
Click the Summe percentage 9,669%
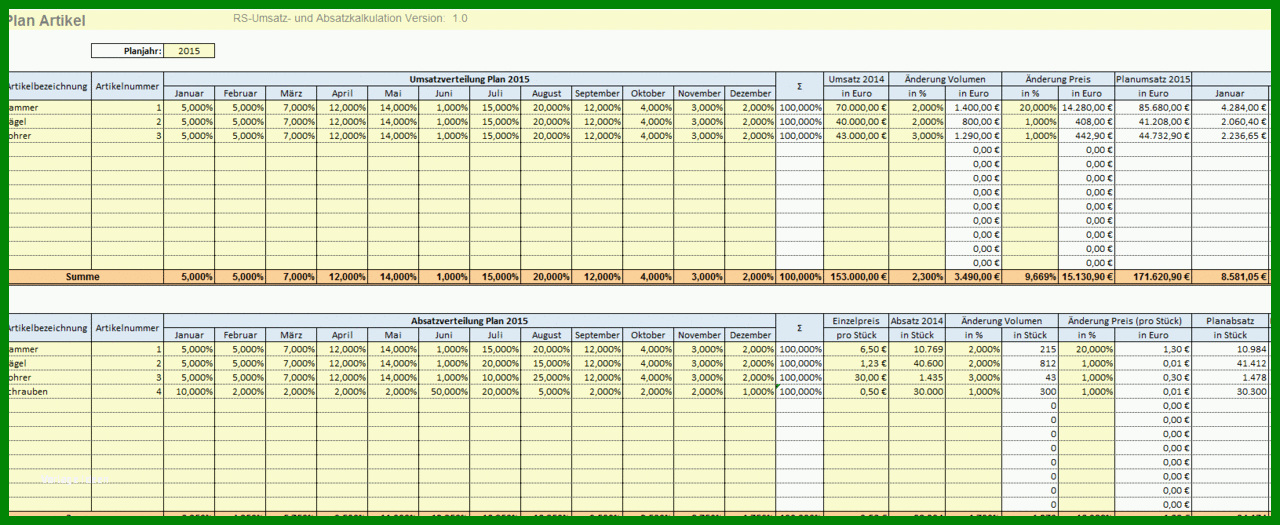click(x=1030, y=276)
